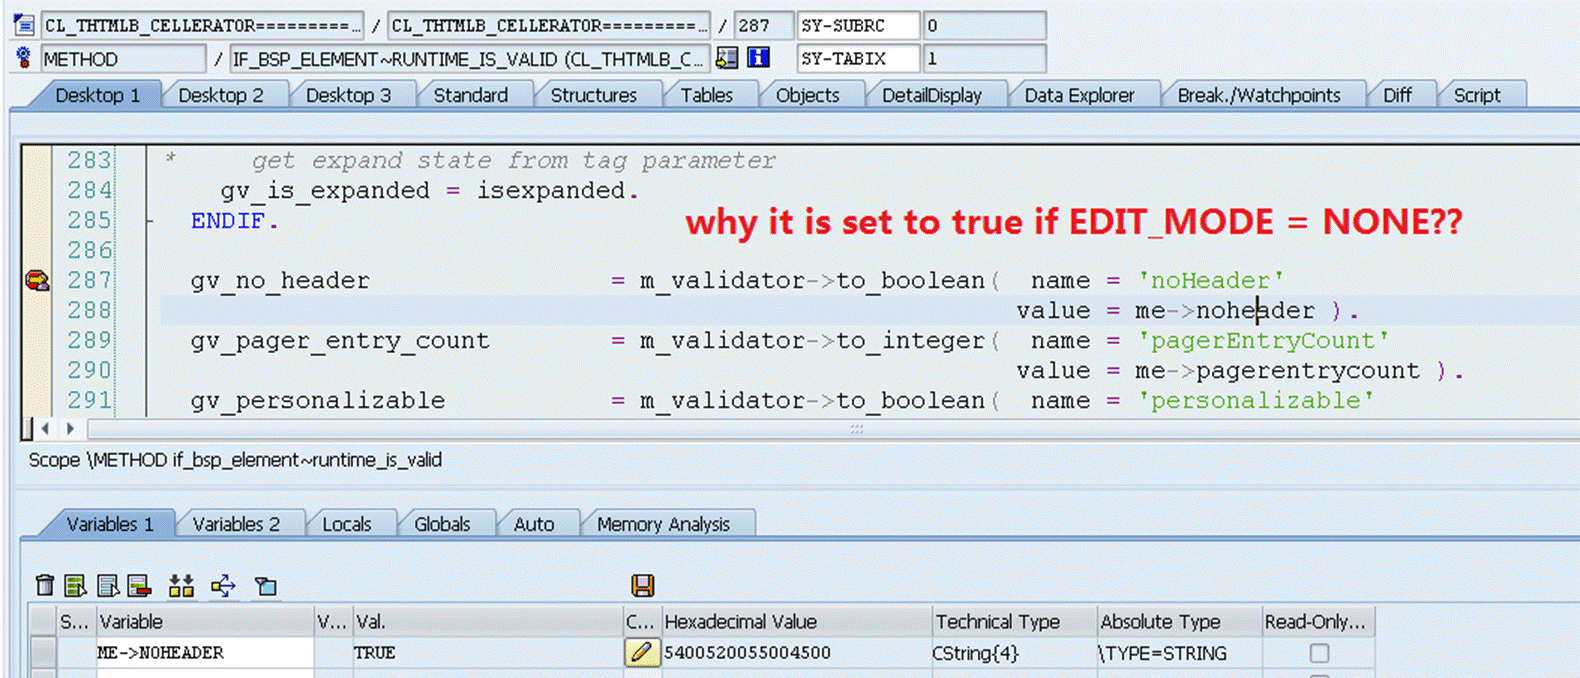Open the Diff tab

point(1397,95)
